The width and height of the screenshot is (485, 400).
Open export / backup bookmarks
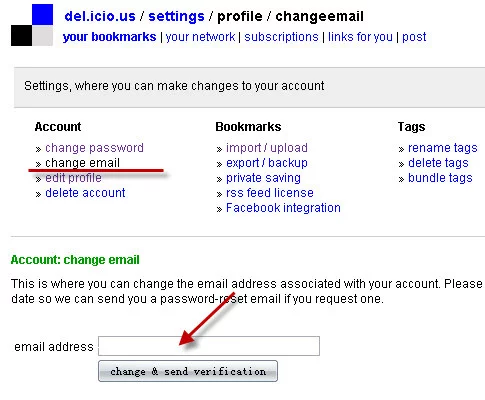pyautogui.click(x=267, y=163)
